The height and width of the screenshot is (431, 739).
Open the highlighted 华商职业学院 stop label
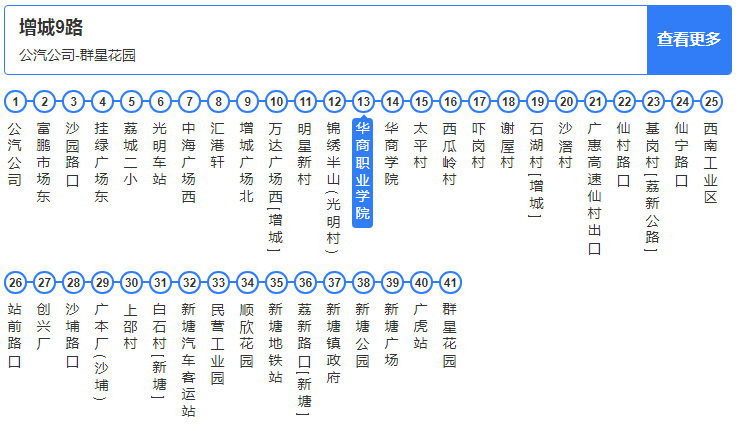tap(363, 172)
